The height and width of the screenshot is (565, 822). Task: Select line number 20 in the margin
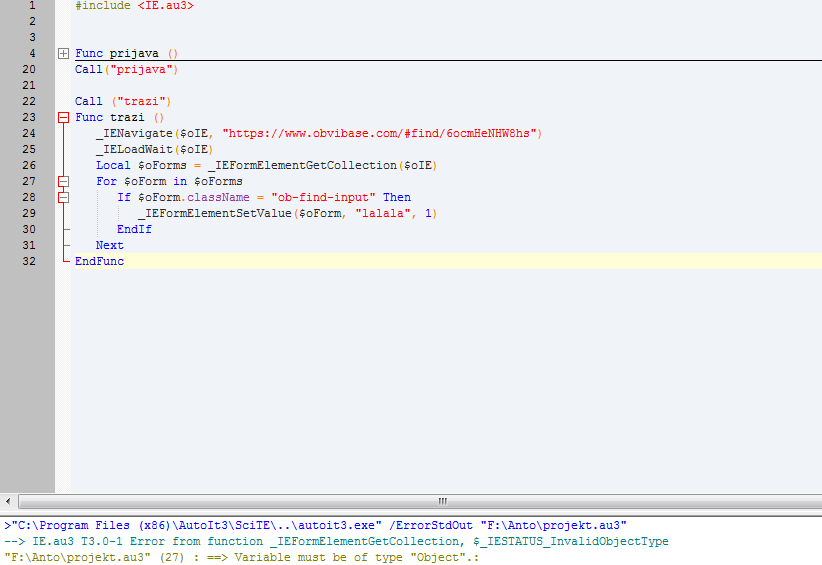tap(29, 69)
